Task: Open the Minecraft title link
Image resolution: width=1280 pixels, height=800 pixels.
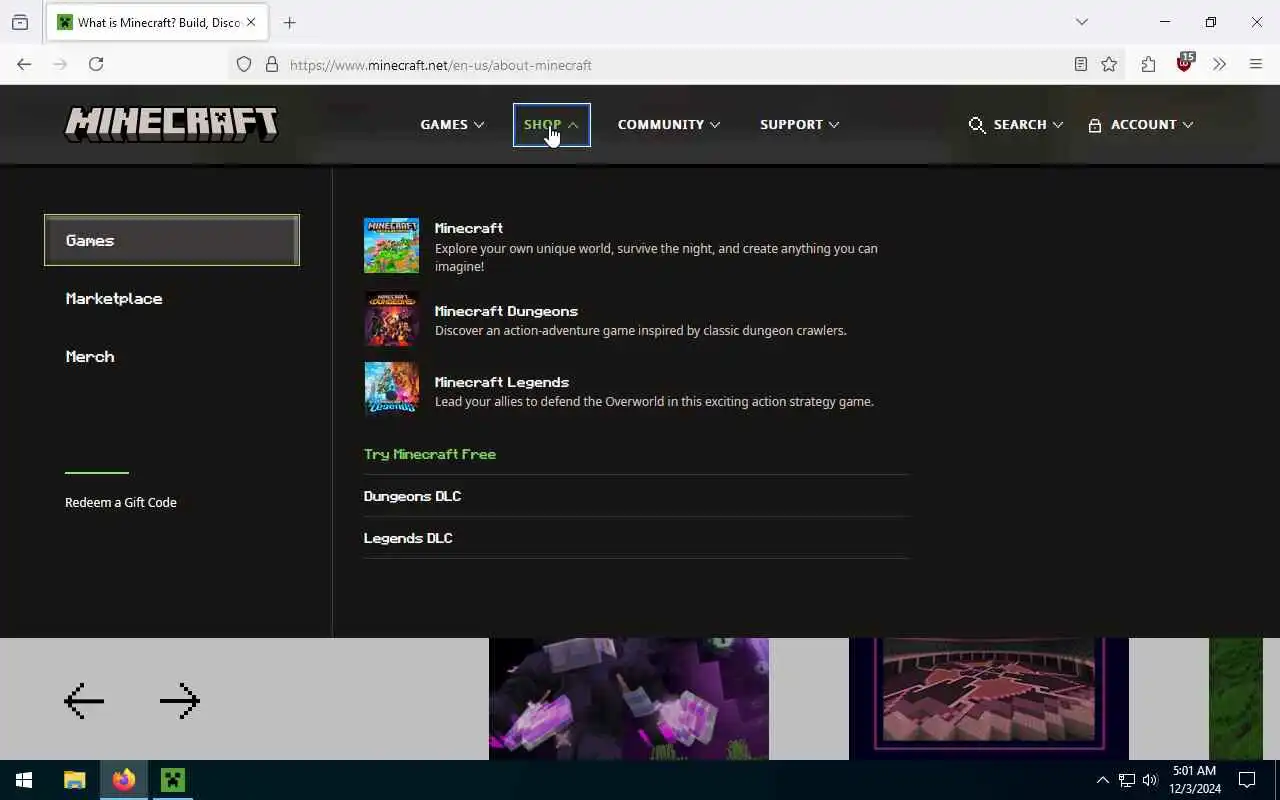Action: (x=469, y=228)
